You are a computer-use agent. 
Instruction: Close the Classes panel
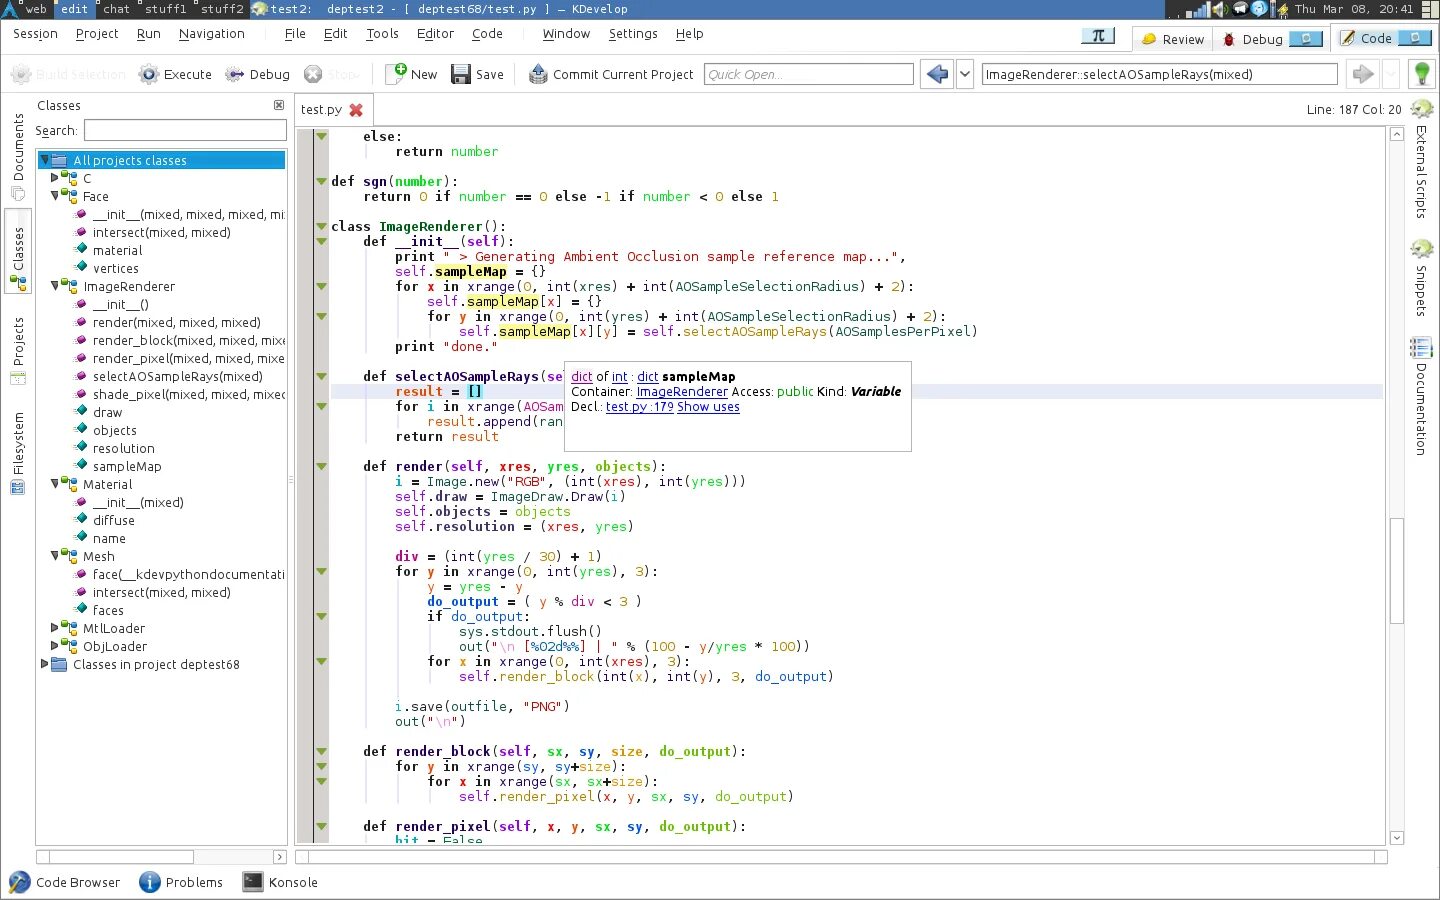click(x=279, y=105)
